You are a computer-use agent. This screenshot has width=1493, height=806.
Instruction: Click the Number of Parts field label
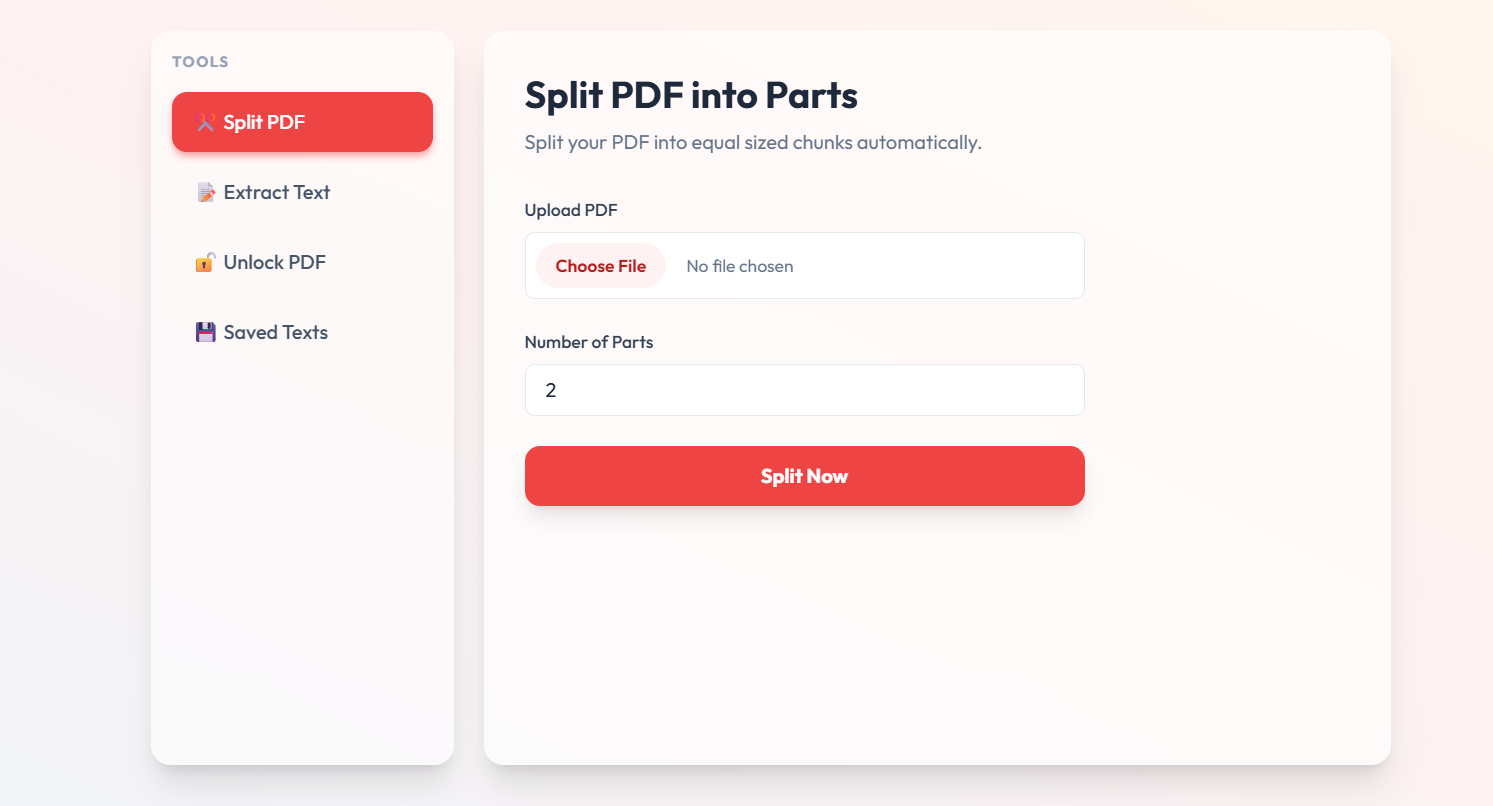pyautogui.click(x=589, y=342)
